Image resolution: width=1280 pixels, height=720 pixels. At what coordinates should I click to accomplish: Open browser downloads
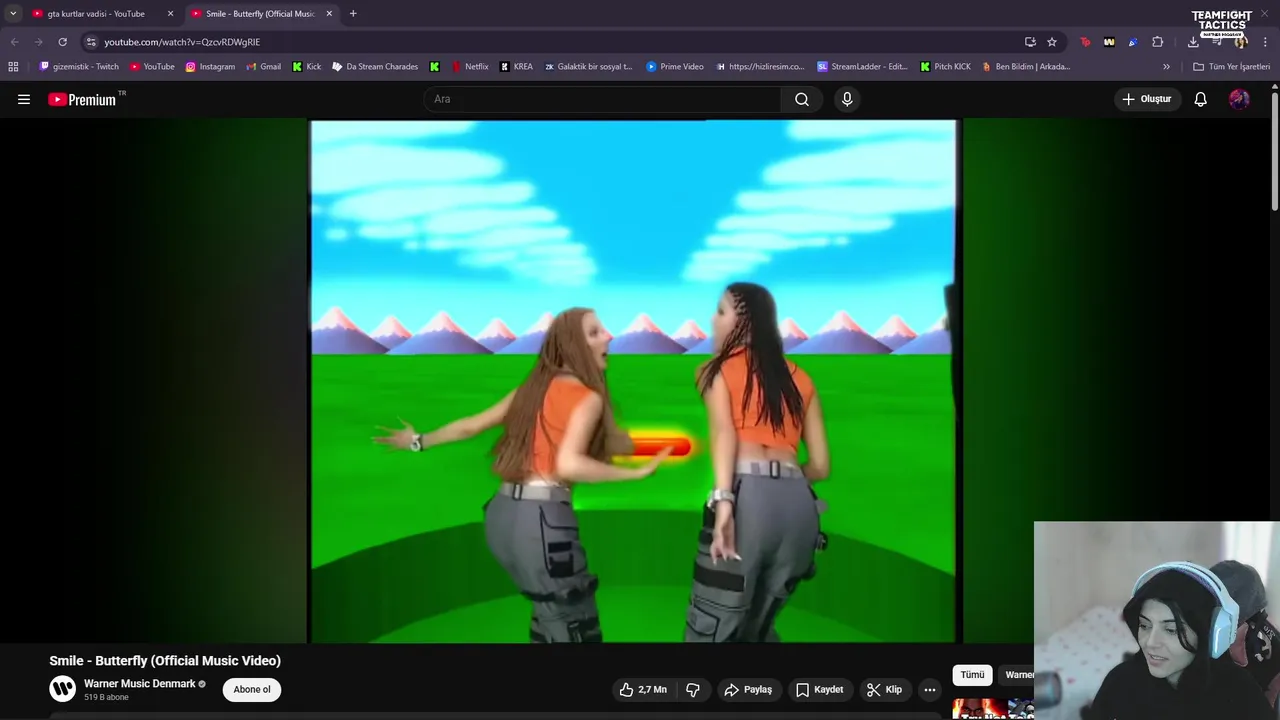(1193, 42)
